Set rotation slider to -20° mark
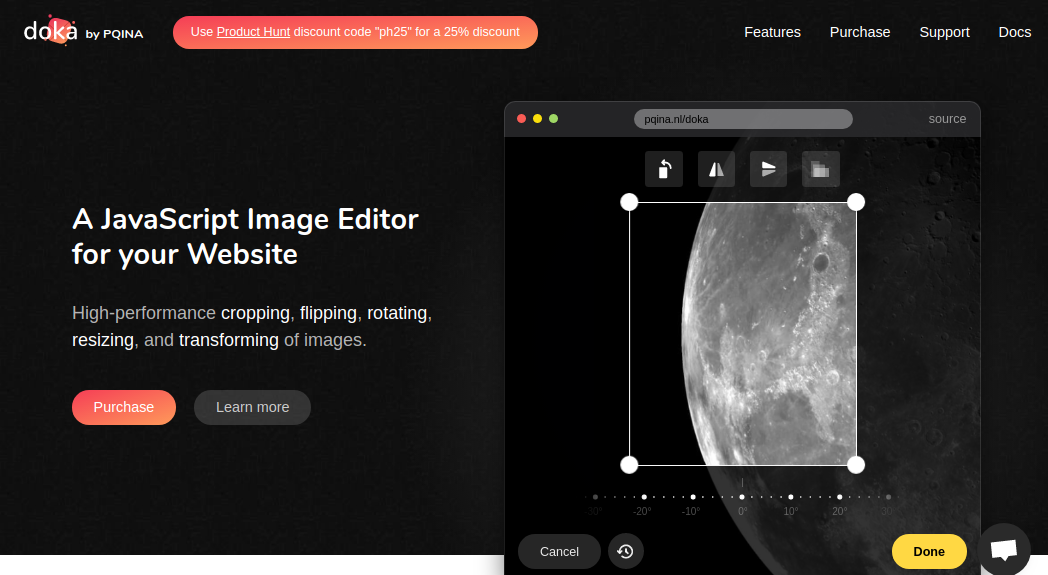The height and width of the screenshot is (575, 1048). 644,497
